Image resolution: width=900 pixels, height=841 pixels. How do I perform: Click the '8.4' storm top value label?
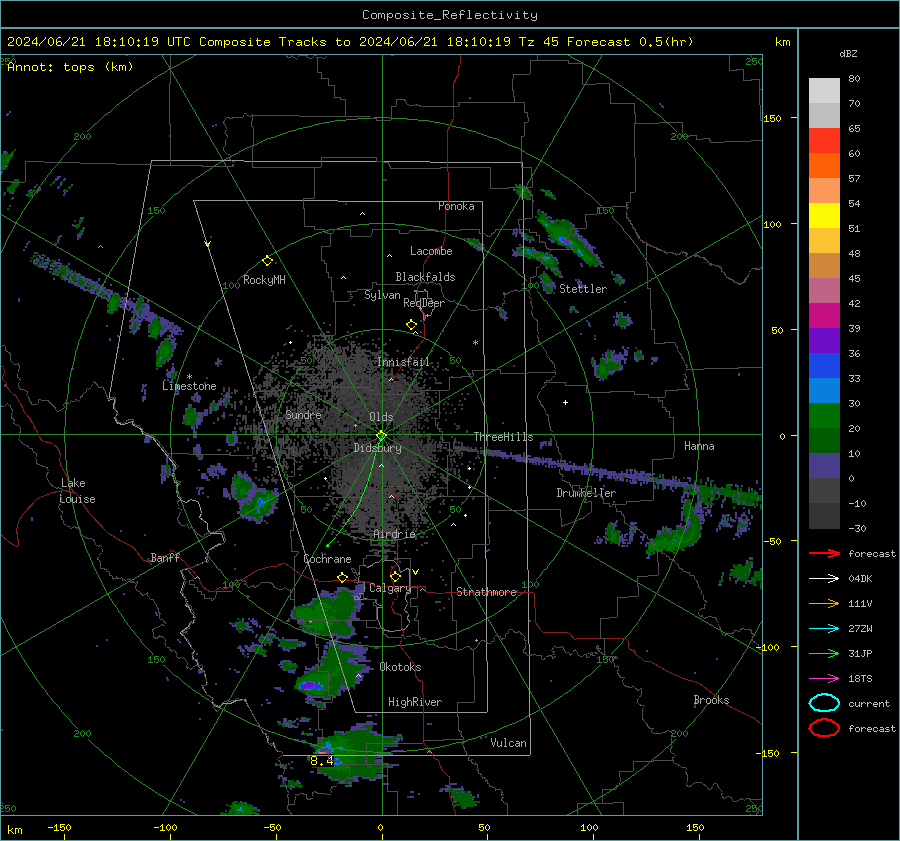321,761
